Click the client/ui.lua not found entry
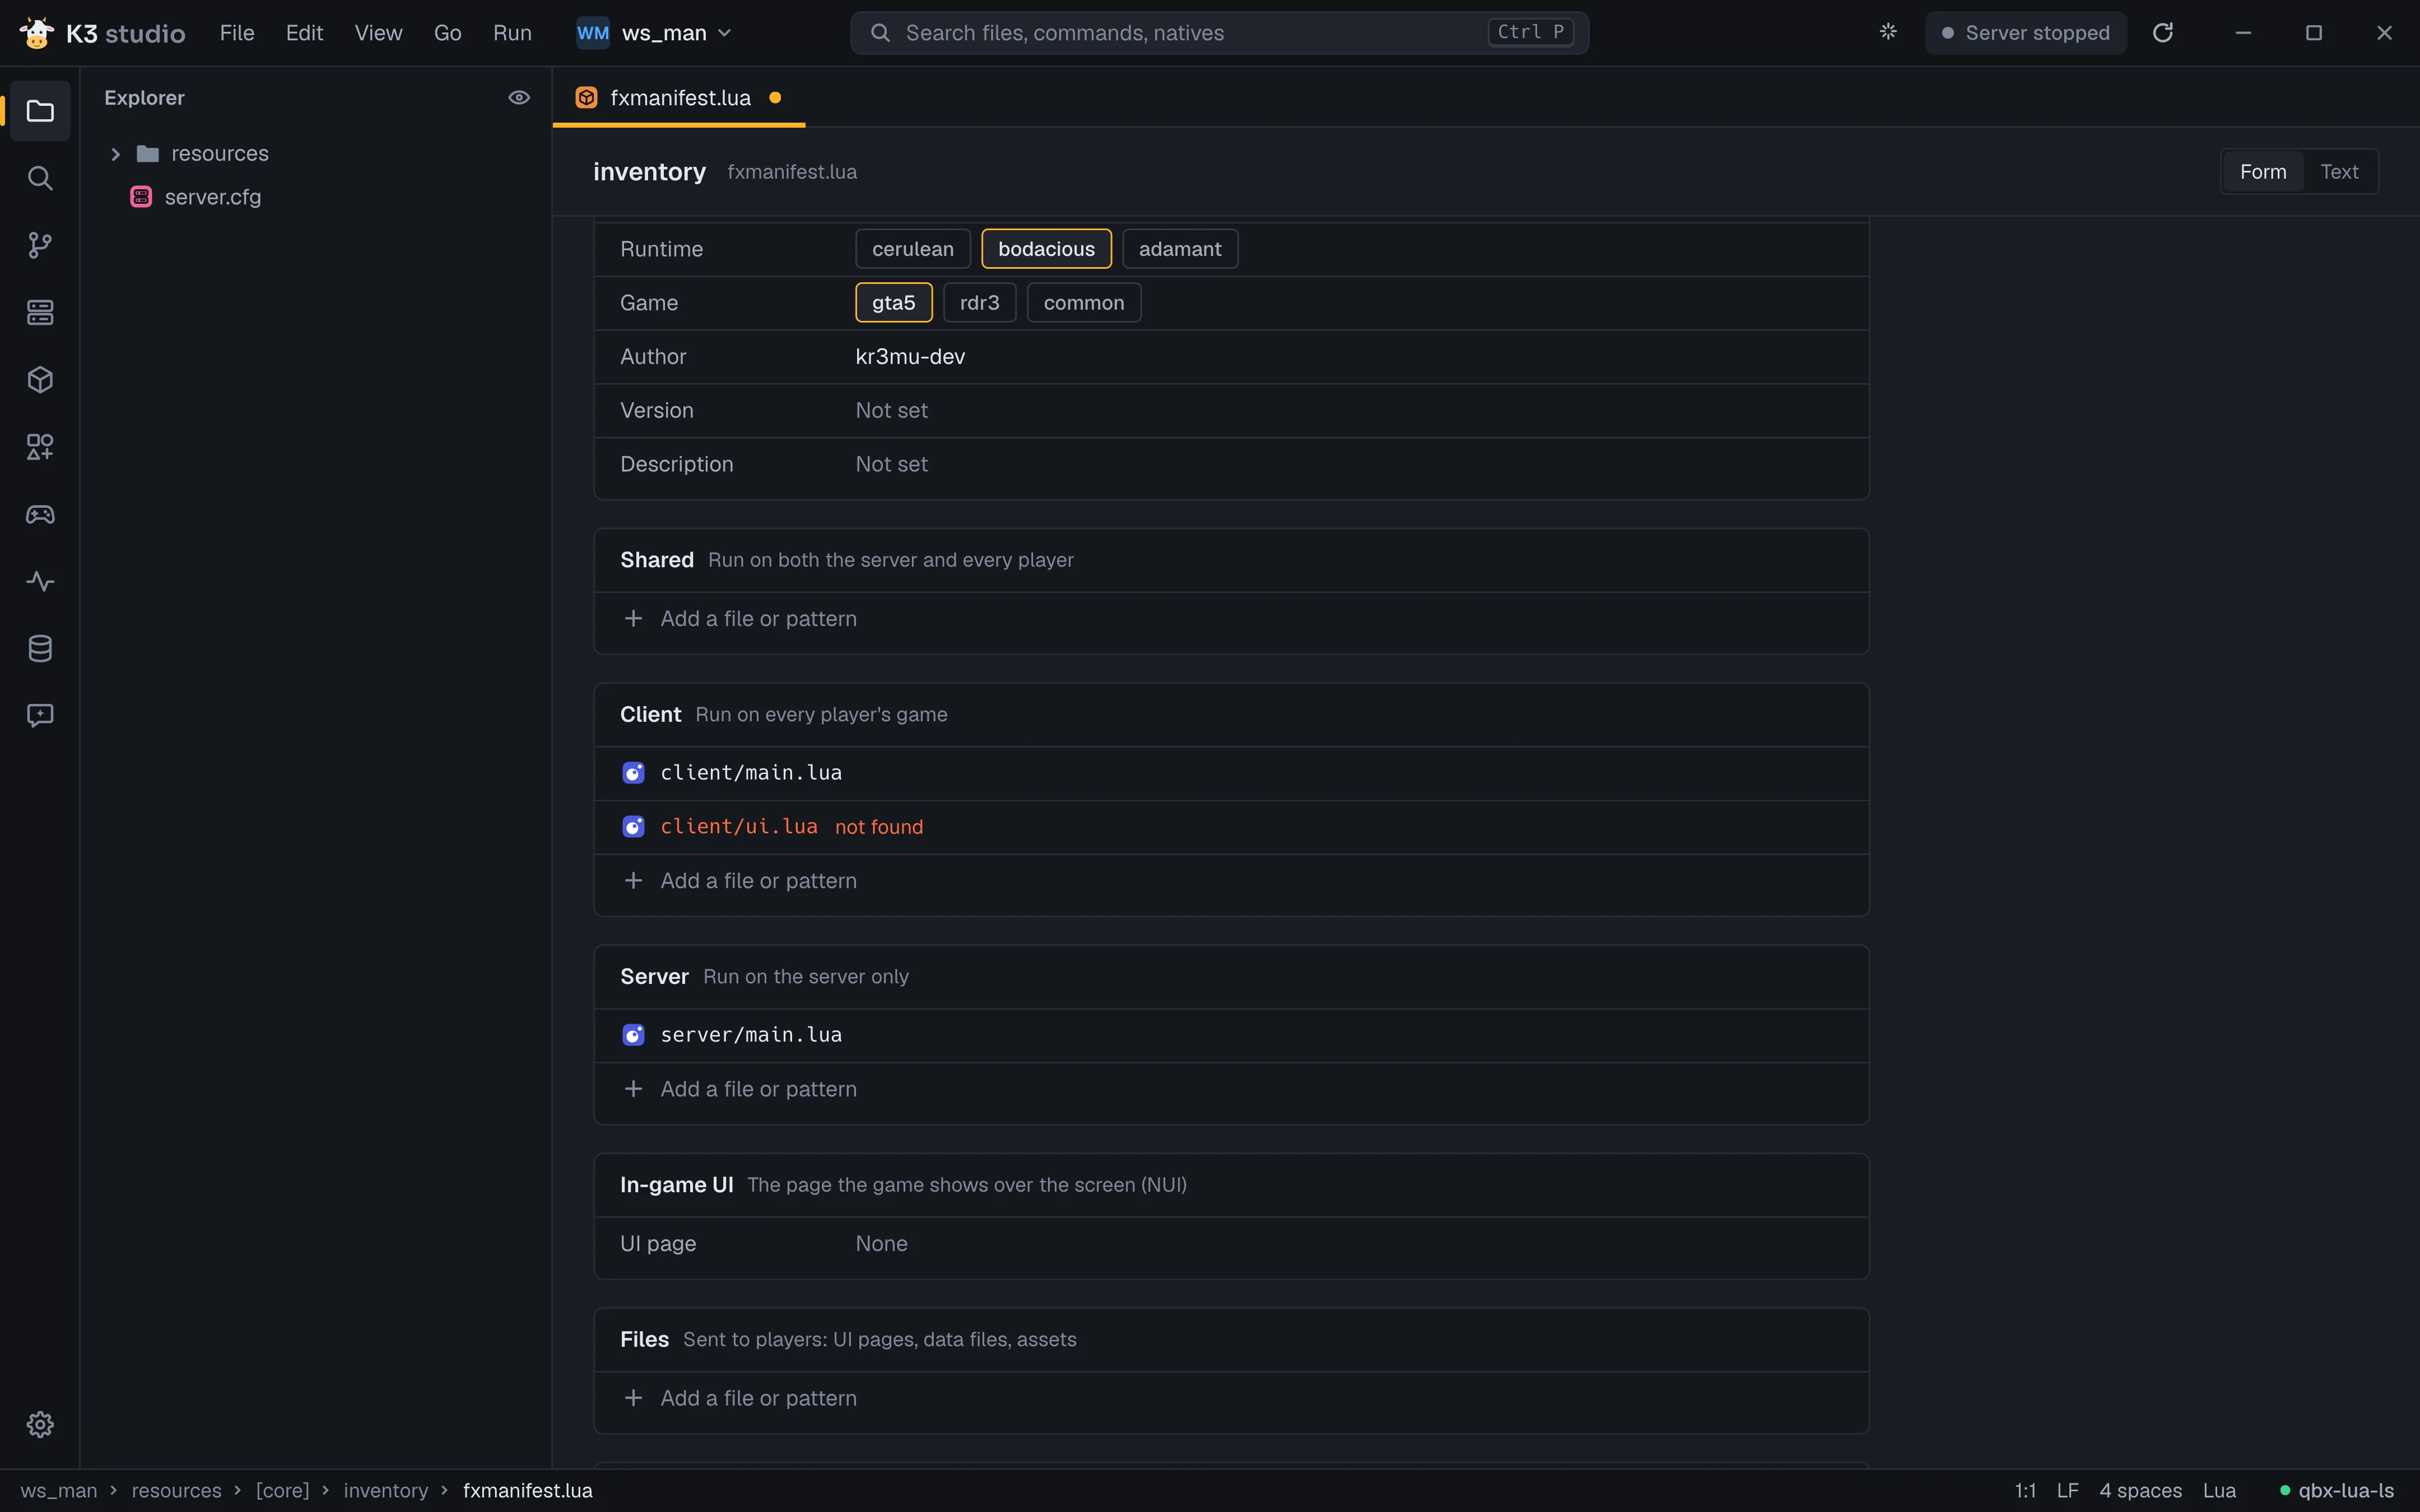This screenshot has width=2420, height=1512. (1231, 827)
